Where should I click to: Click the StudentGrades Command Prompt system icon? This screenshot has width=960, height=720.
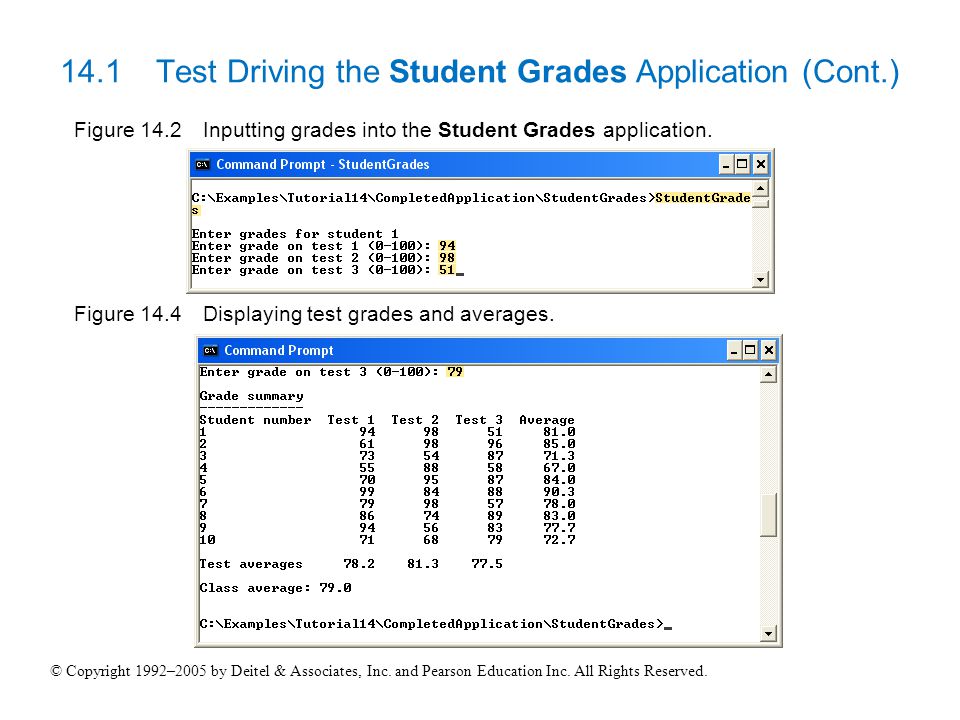(x=203, y=164)
